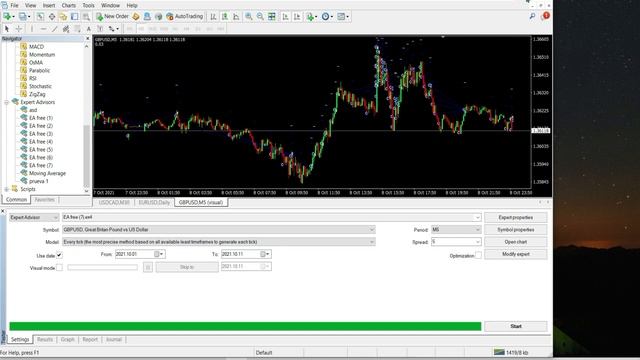The width and height of the screenshot is (640, 360).
Task: Toggle the Terminal toolbar icon
Action: coord(75,16)
